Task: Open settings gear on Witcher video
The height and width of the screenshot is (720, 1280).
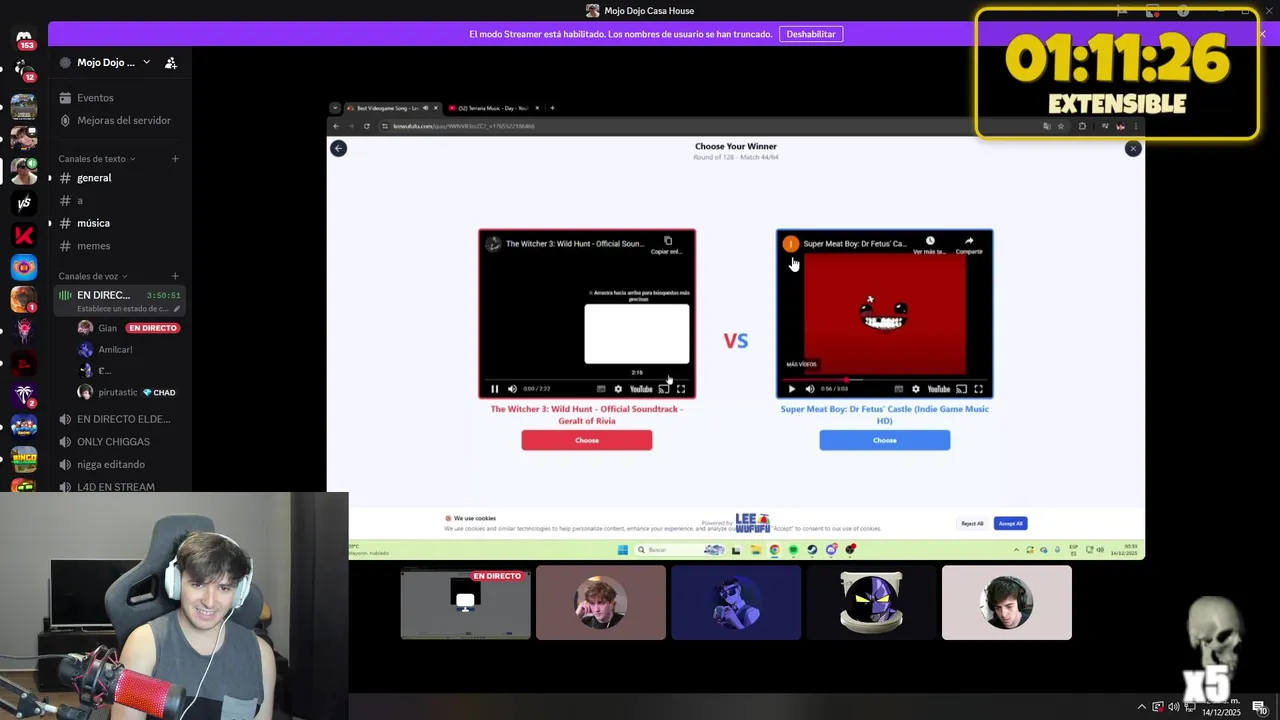Action: 618,389
